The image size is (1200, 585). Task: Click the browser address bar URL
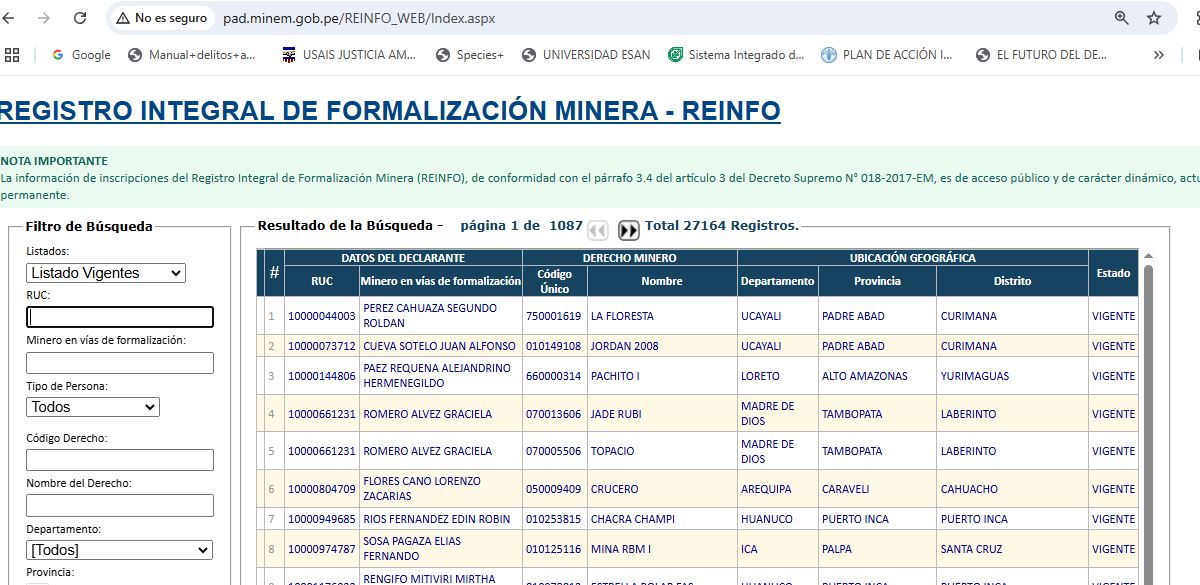tap(359, 18)
